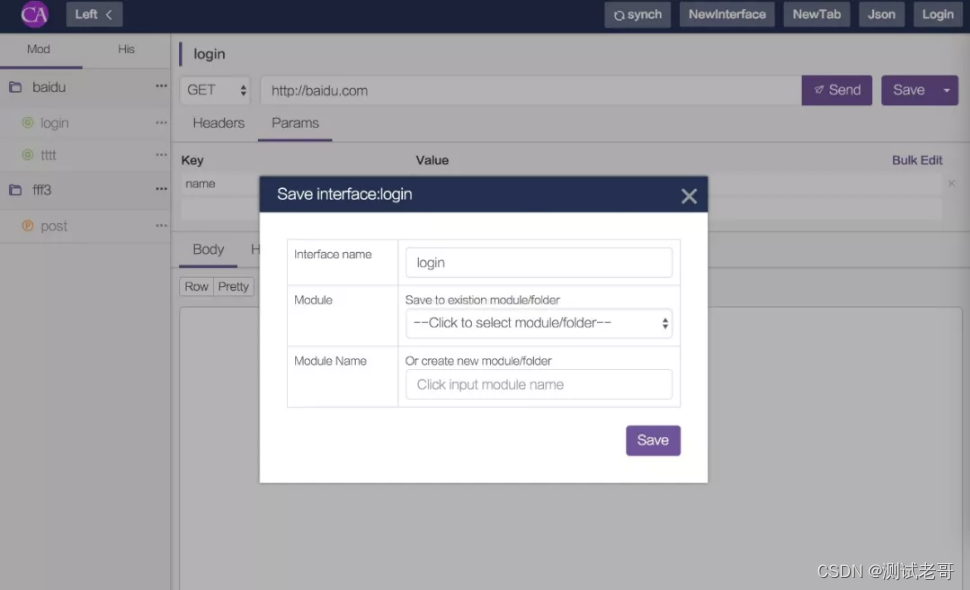Click the main Save button beside Send
The width and height of the screenshot is (970, 590).
pos(908,90)
